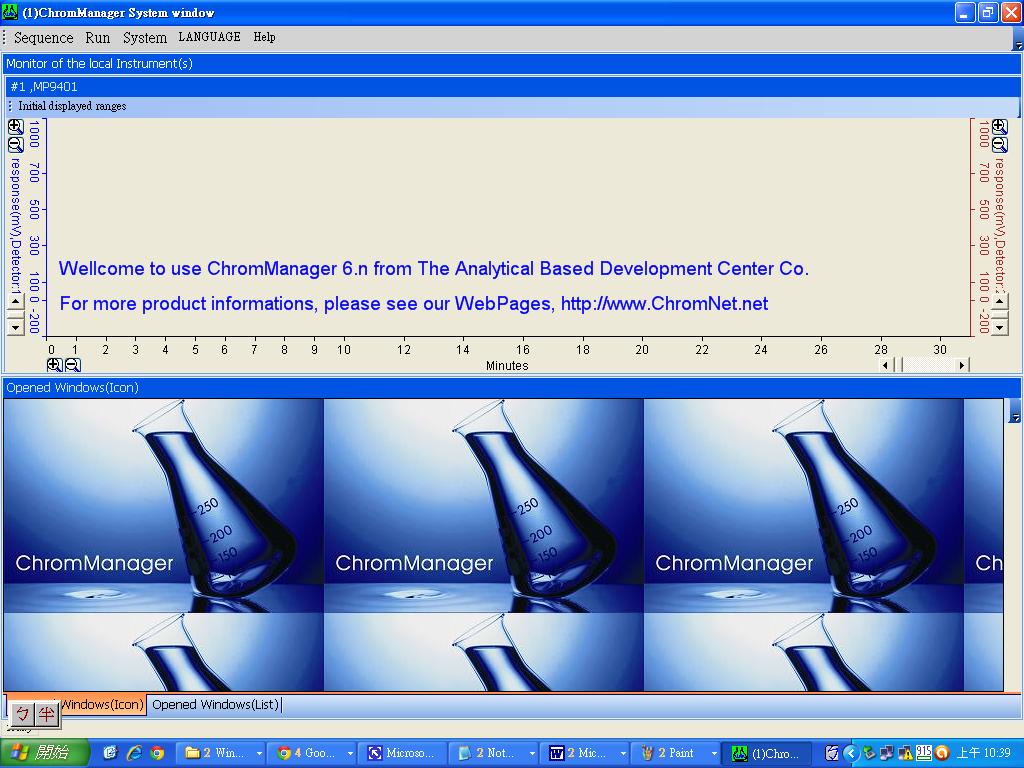Click the system clock showing 10:39

[984, 753]
